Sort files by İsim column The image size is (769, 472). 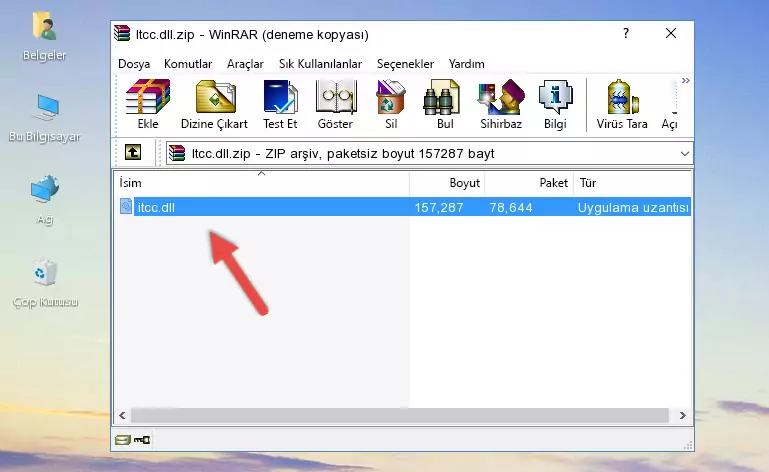coord(262,183)
